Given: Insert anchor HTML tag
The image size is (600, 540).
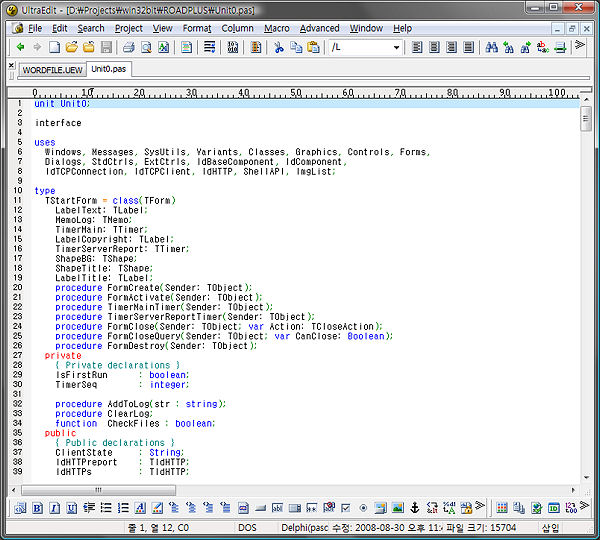Looking at the screenshot, I should (x=415, y=508).
